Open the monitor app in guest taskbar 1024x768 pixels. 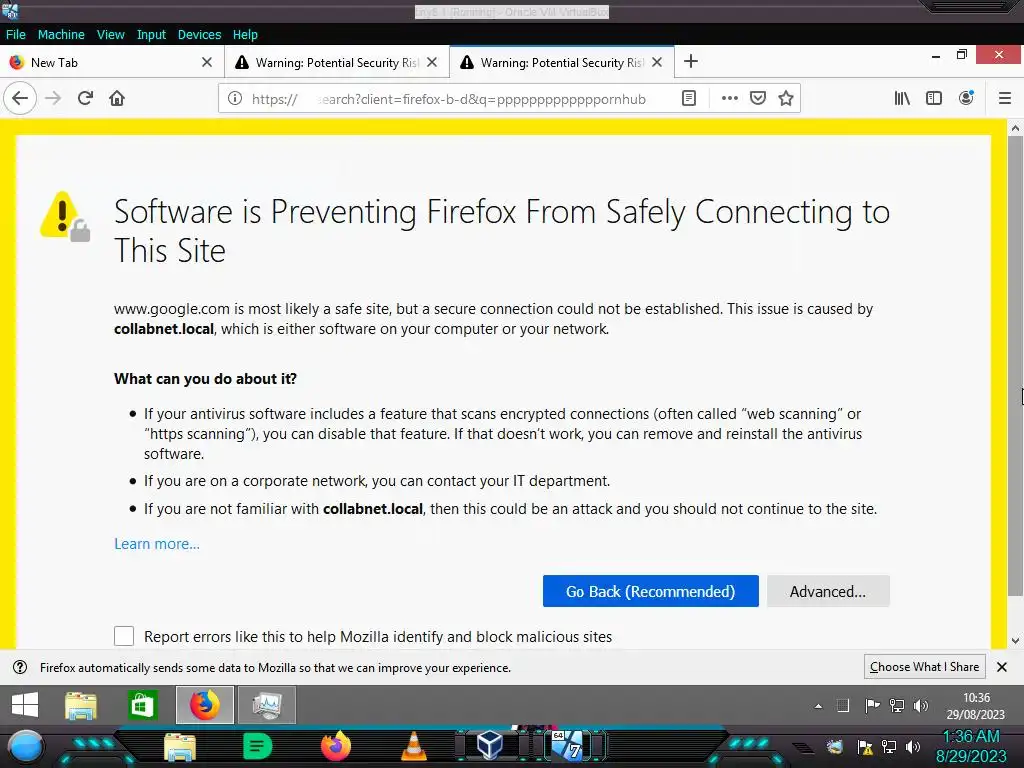point(267,705)
